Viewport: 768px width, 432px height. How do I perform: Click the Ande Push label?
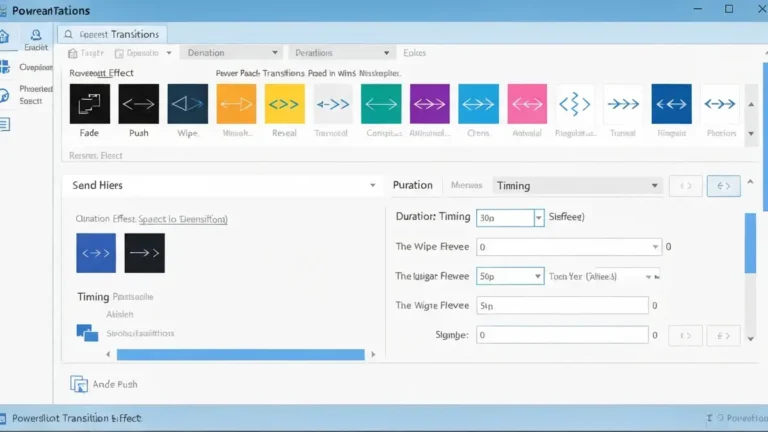(115, 384)
